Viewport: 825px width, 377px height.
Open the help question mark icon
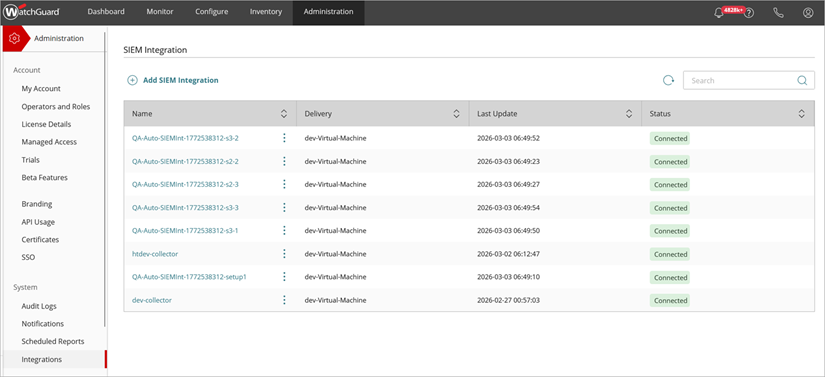749,13
